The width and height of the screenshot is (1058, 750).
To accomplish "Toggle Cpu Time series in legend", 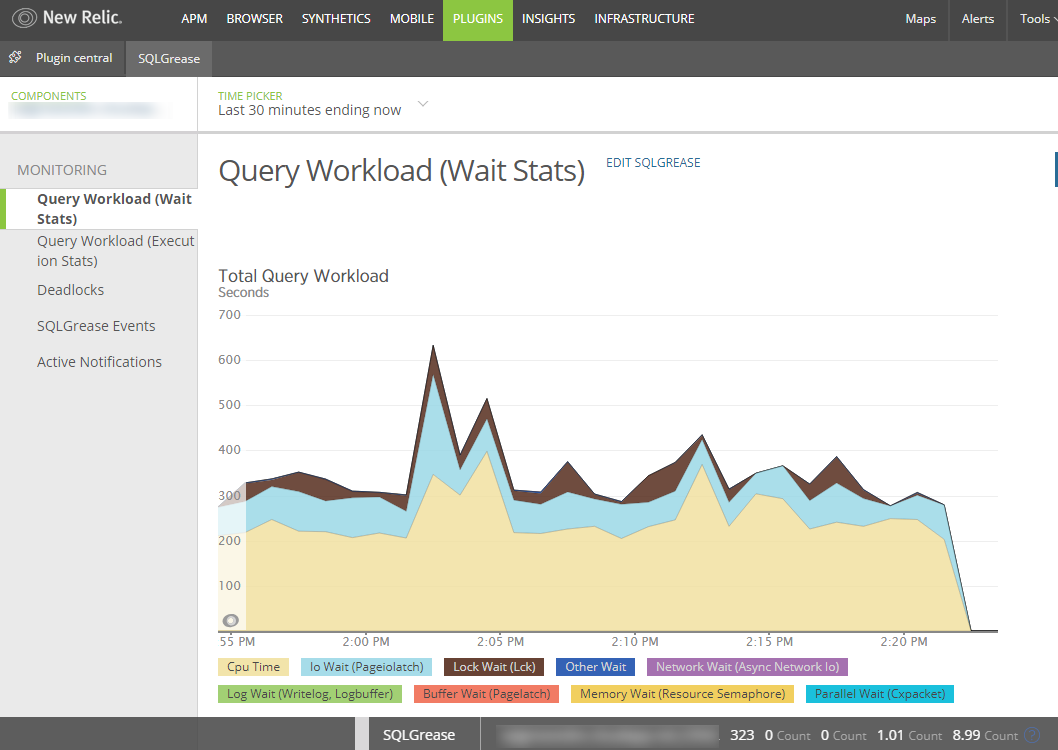I will click(254, 667).
